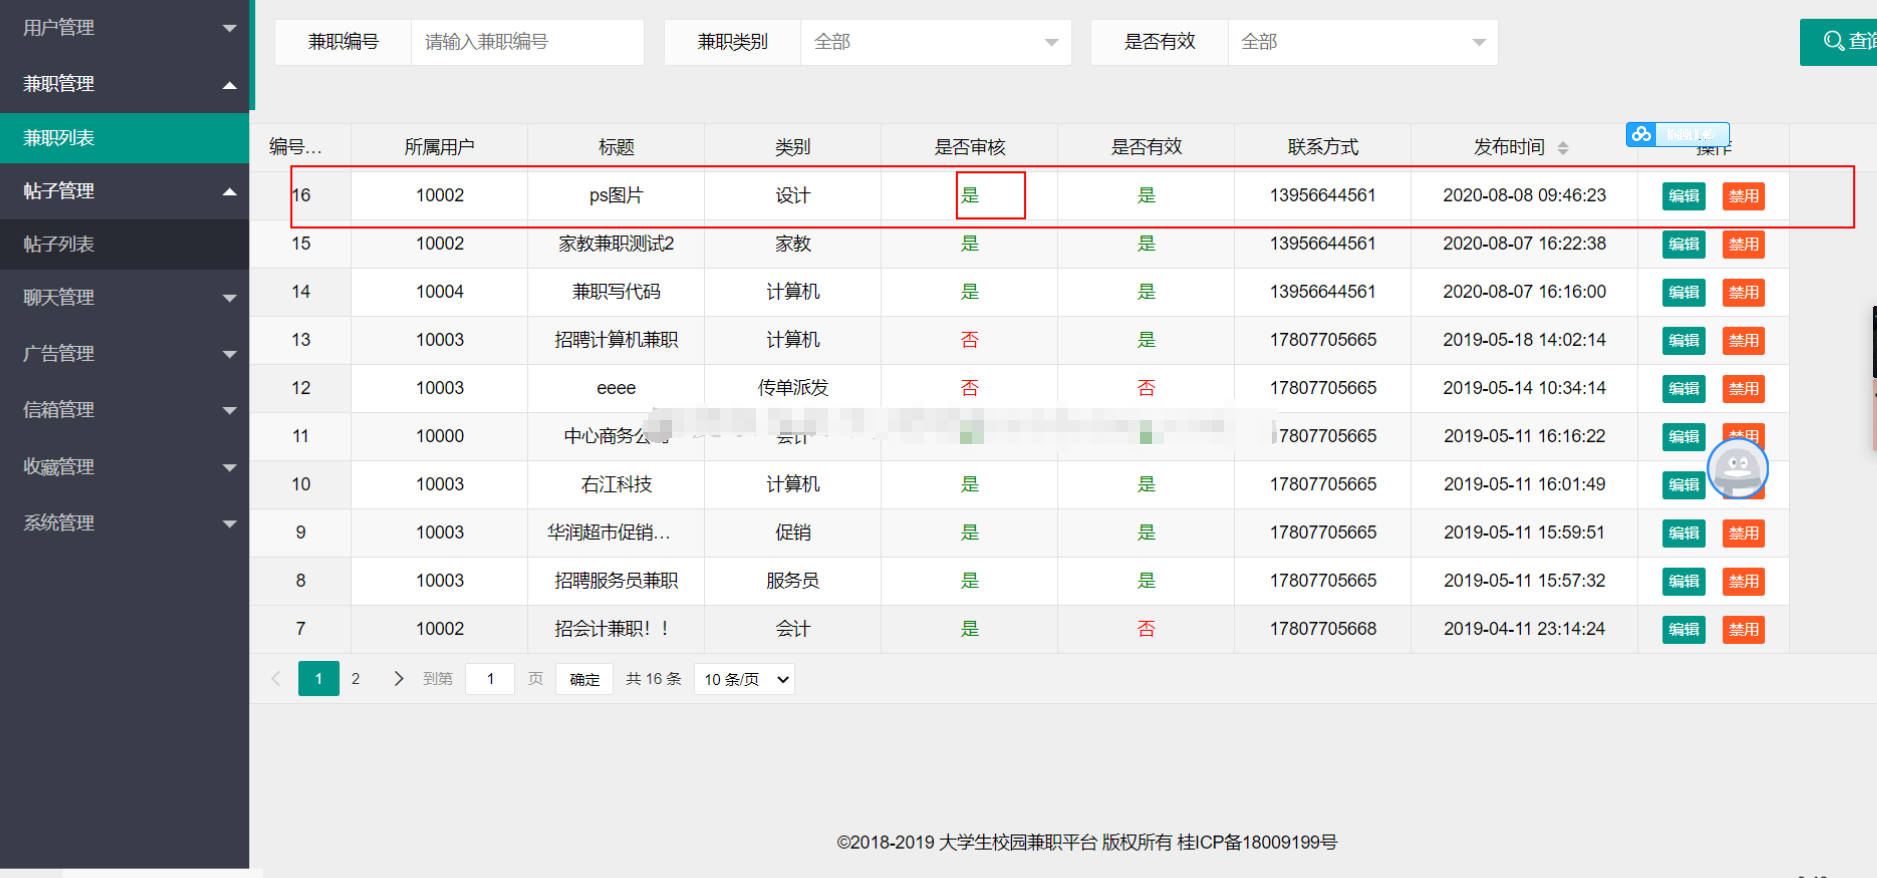This screenshot has width=1877, height=878.
Task: Expand 广告管理 sidebar menu
Action: (x=124, y=354)
